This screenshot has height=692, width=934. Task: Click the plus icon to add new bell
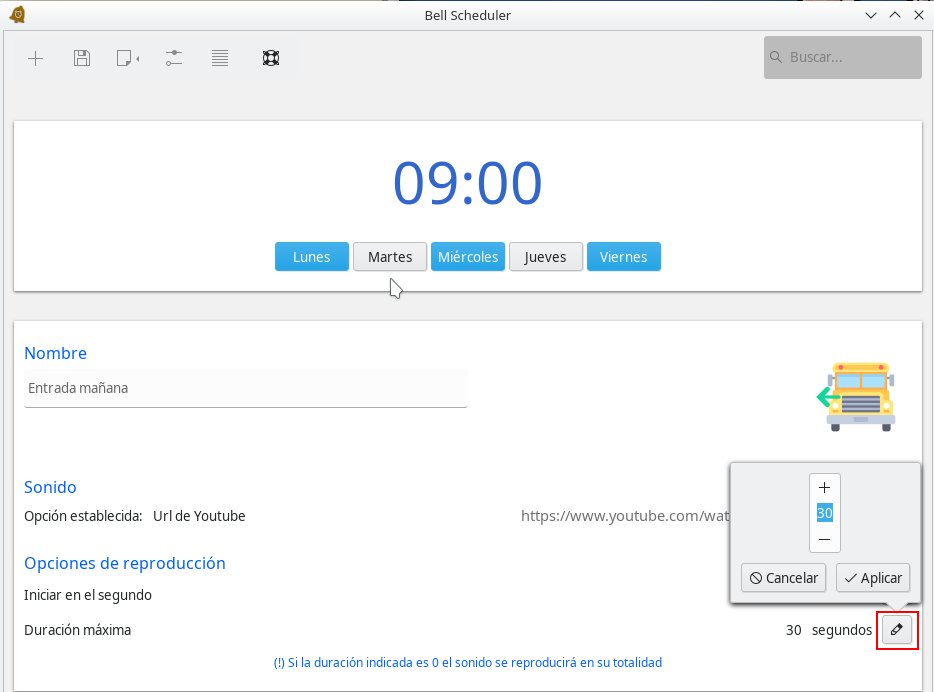36,58
